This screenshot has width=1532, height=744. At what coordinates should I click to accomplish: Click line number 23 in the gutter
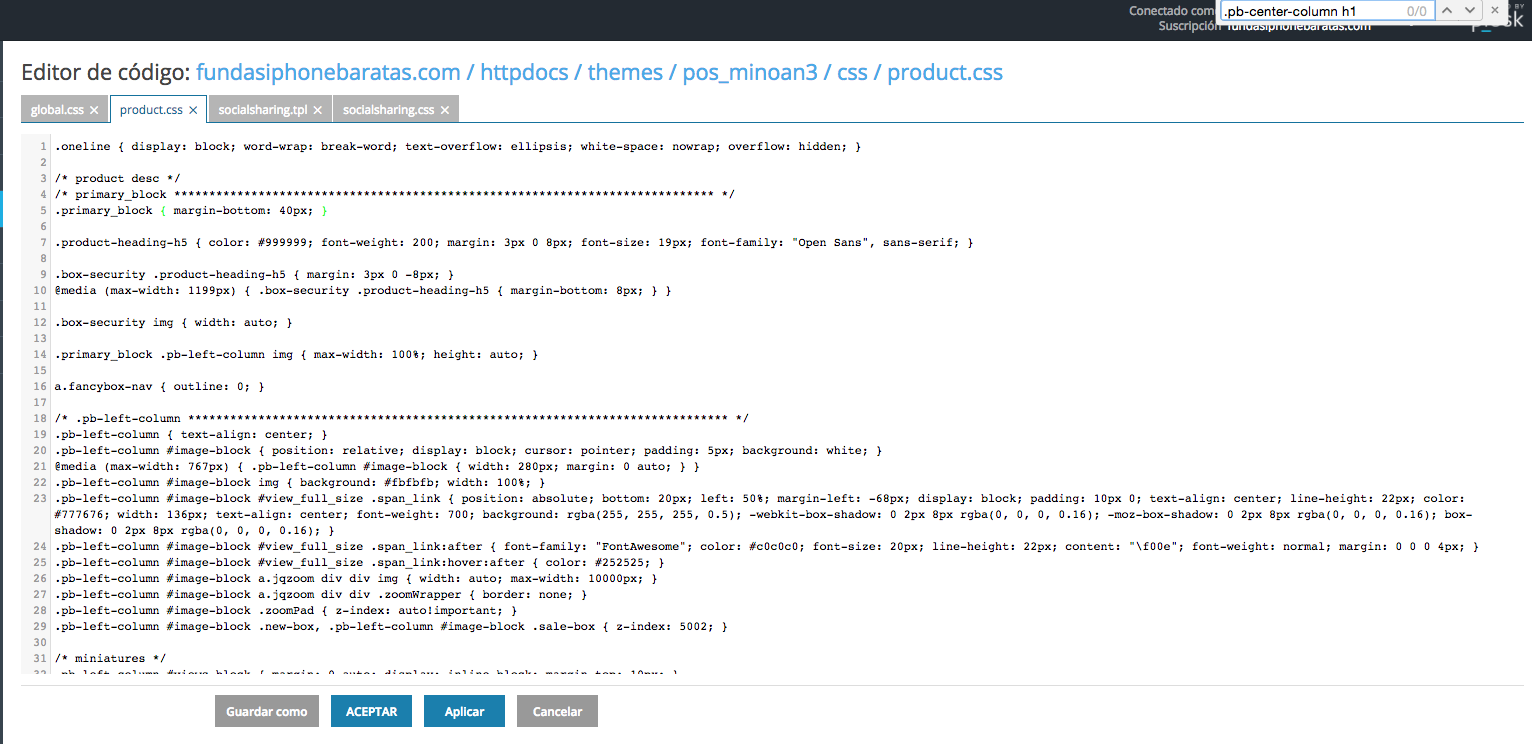click(x=40, y=498)
